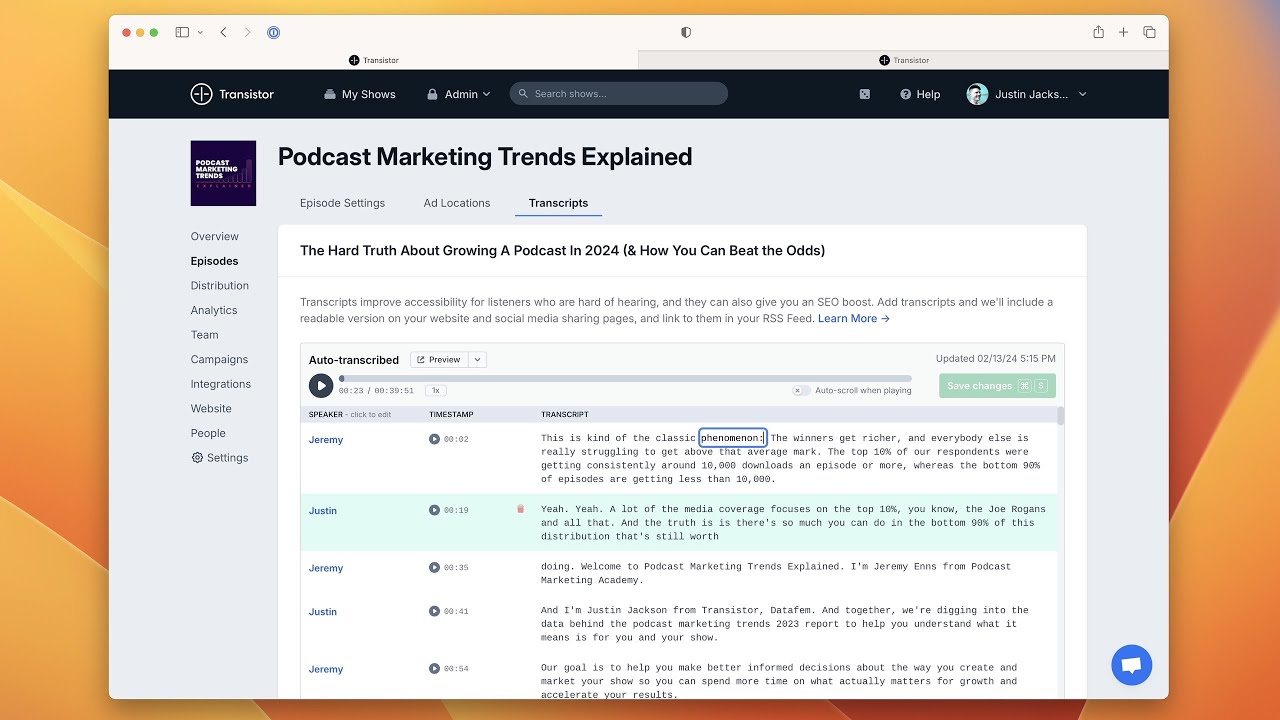
Task: Play segment at timestamp 00:54
Action: (434, 669)
